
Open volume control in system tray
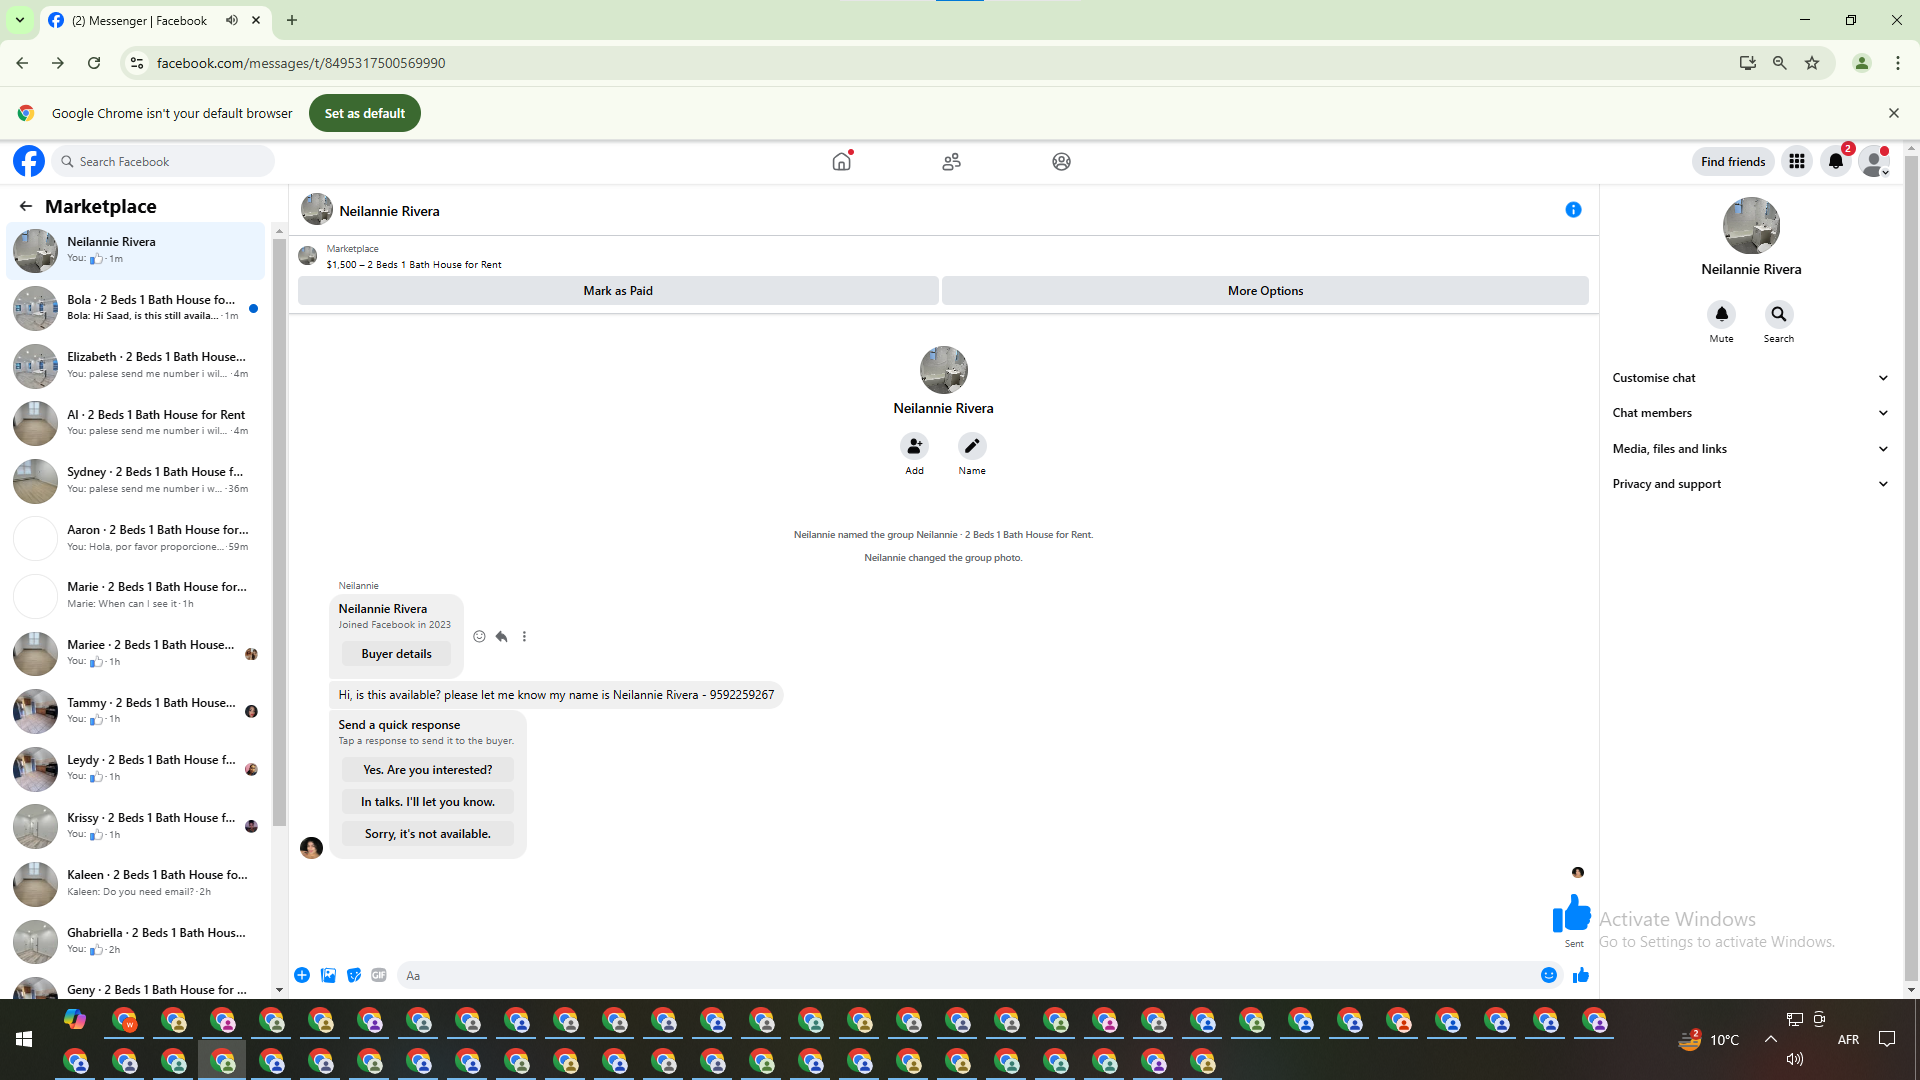tap(1795, 1059)
